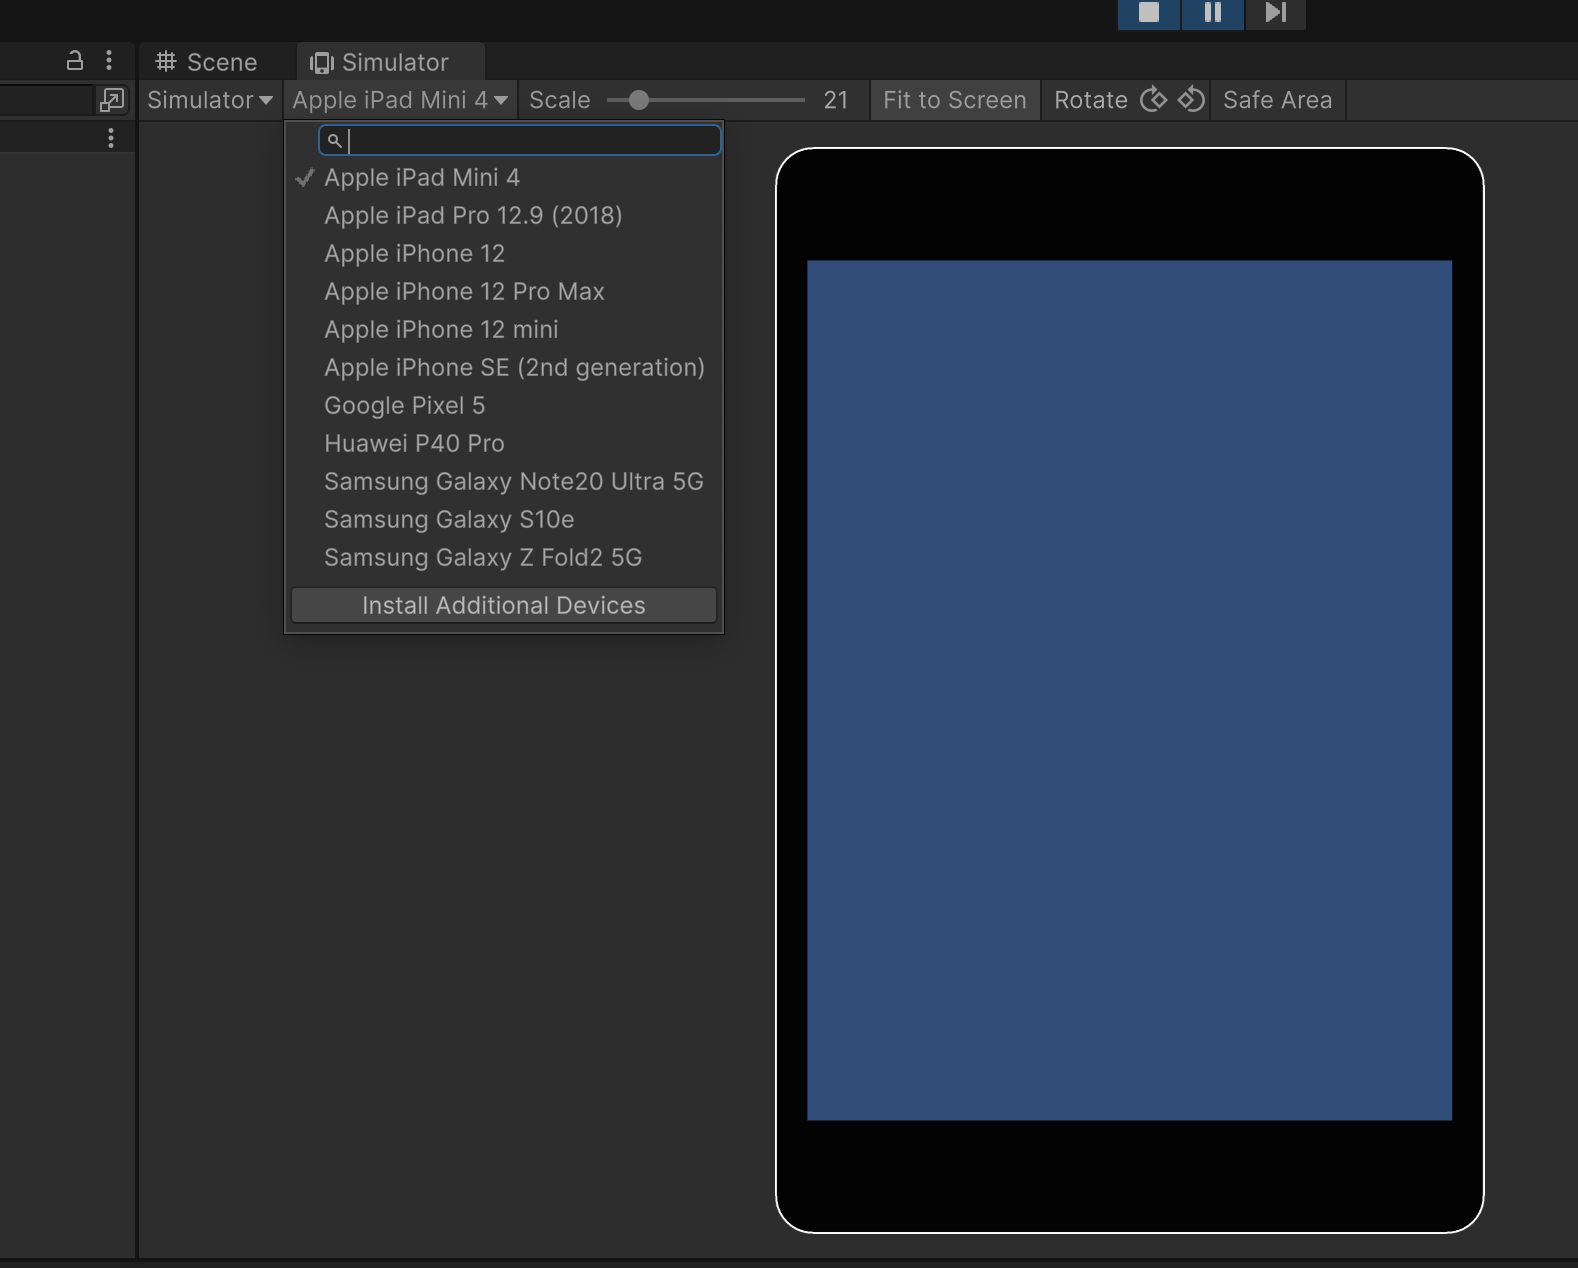Select Samsung Galaxy S10e

point(504,520)
